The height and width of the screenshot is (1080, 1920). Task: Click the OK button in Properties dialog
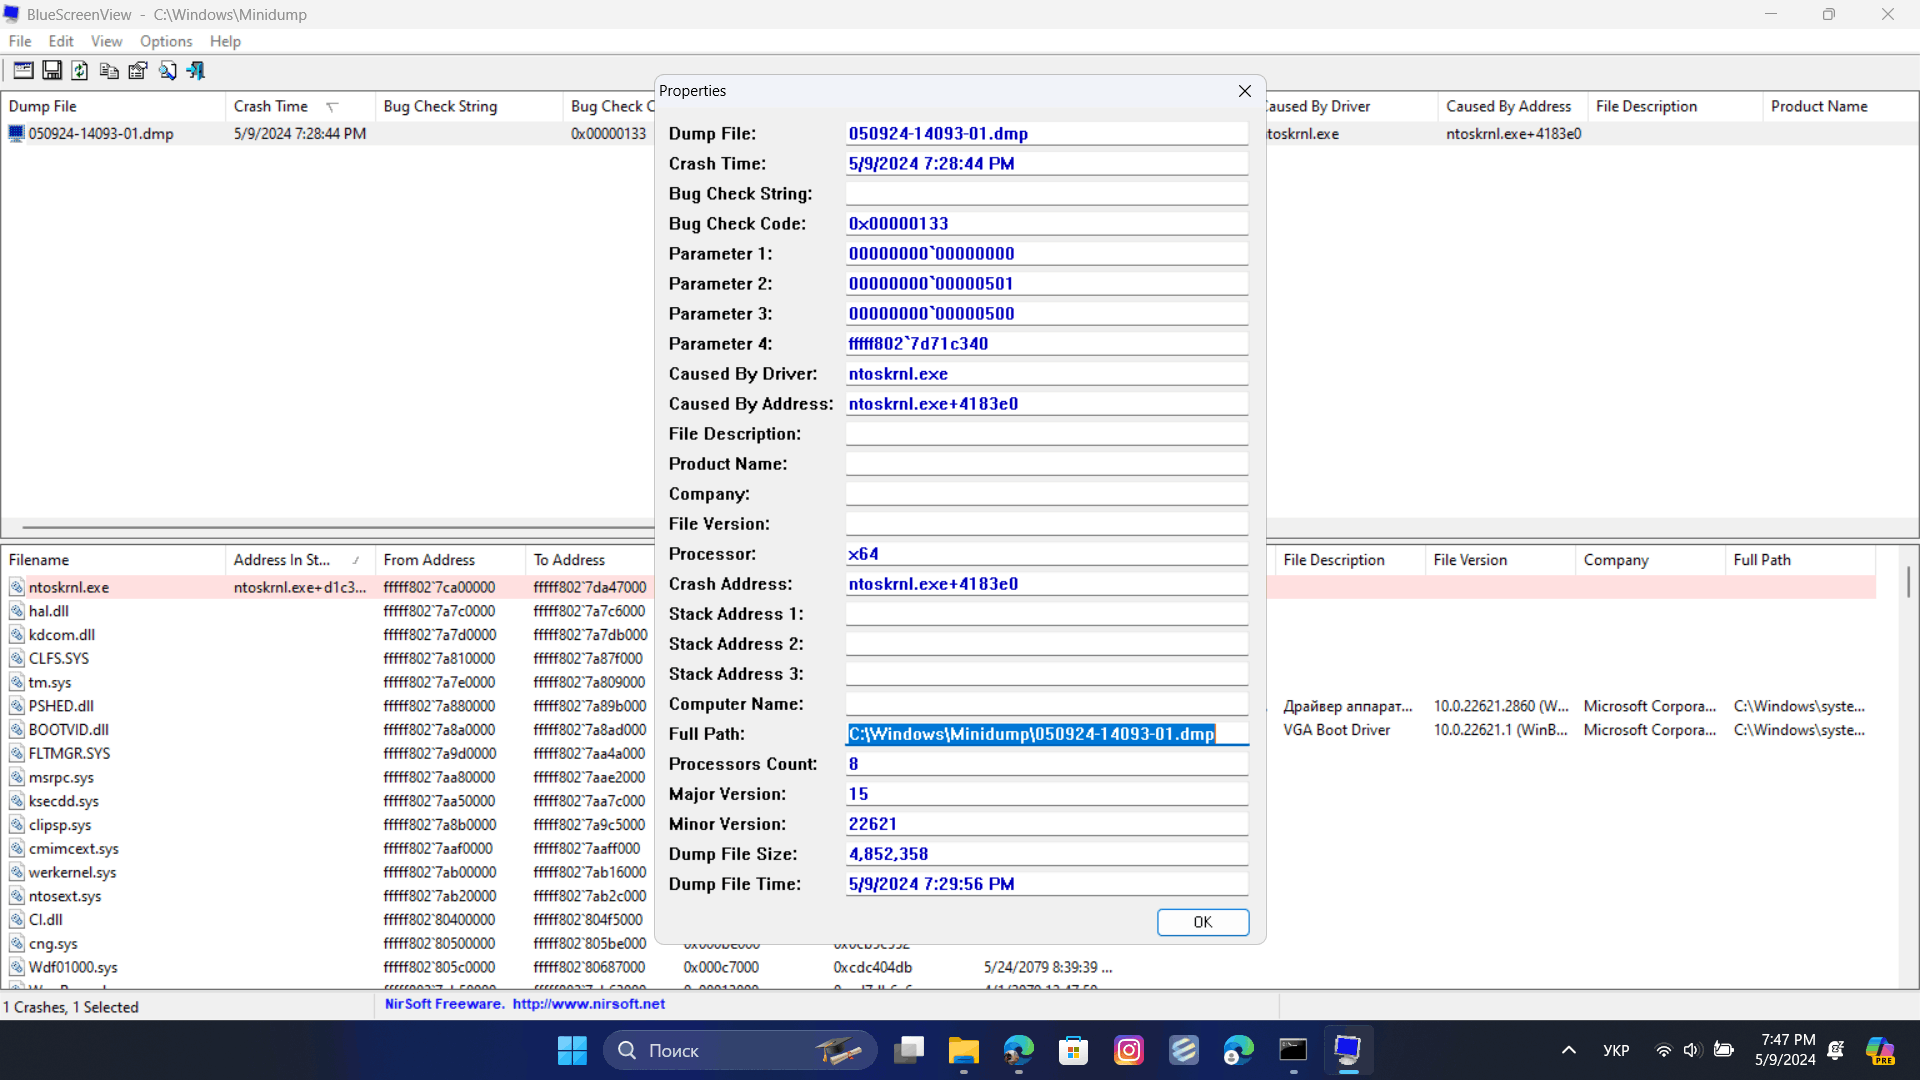point(1200,922)
